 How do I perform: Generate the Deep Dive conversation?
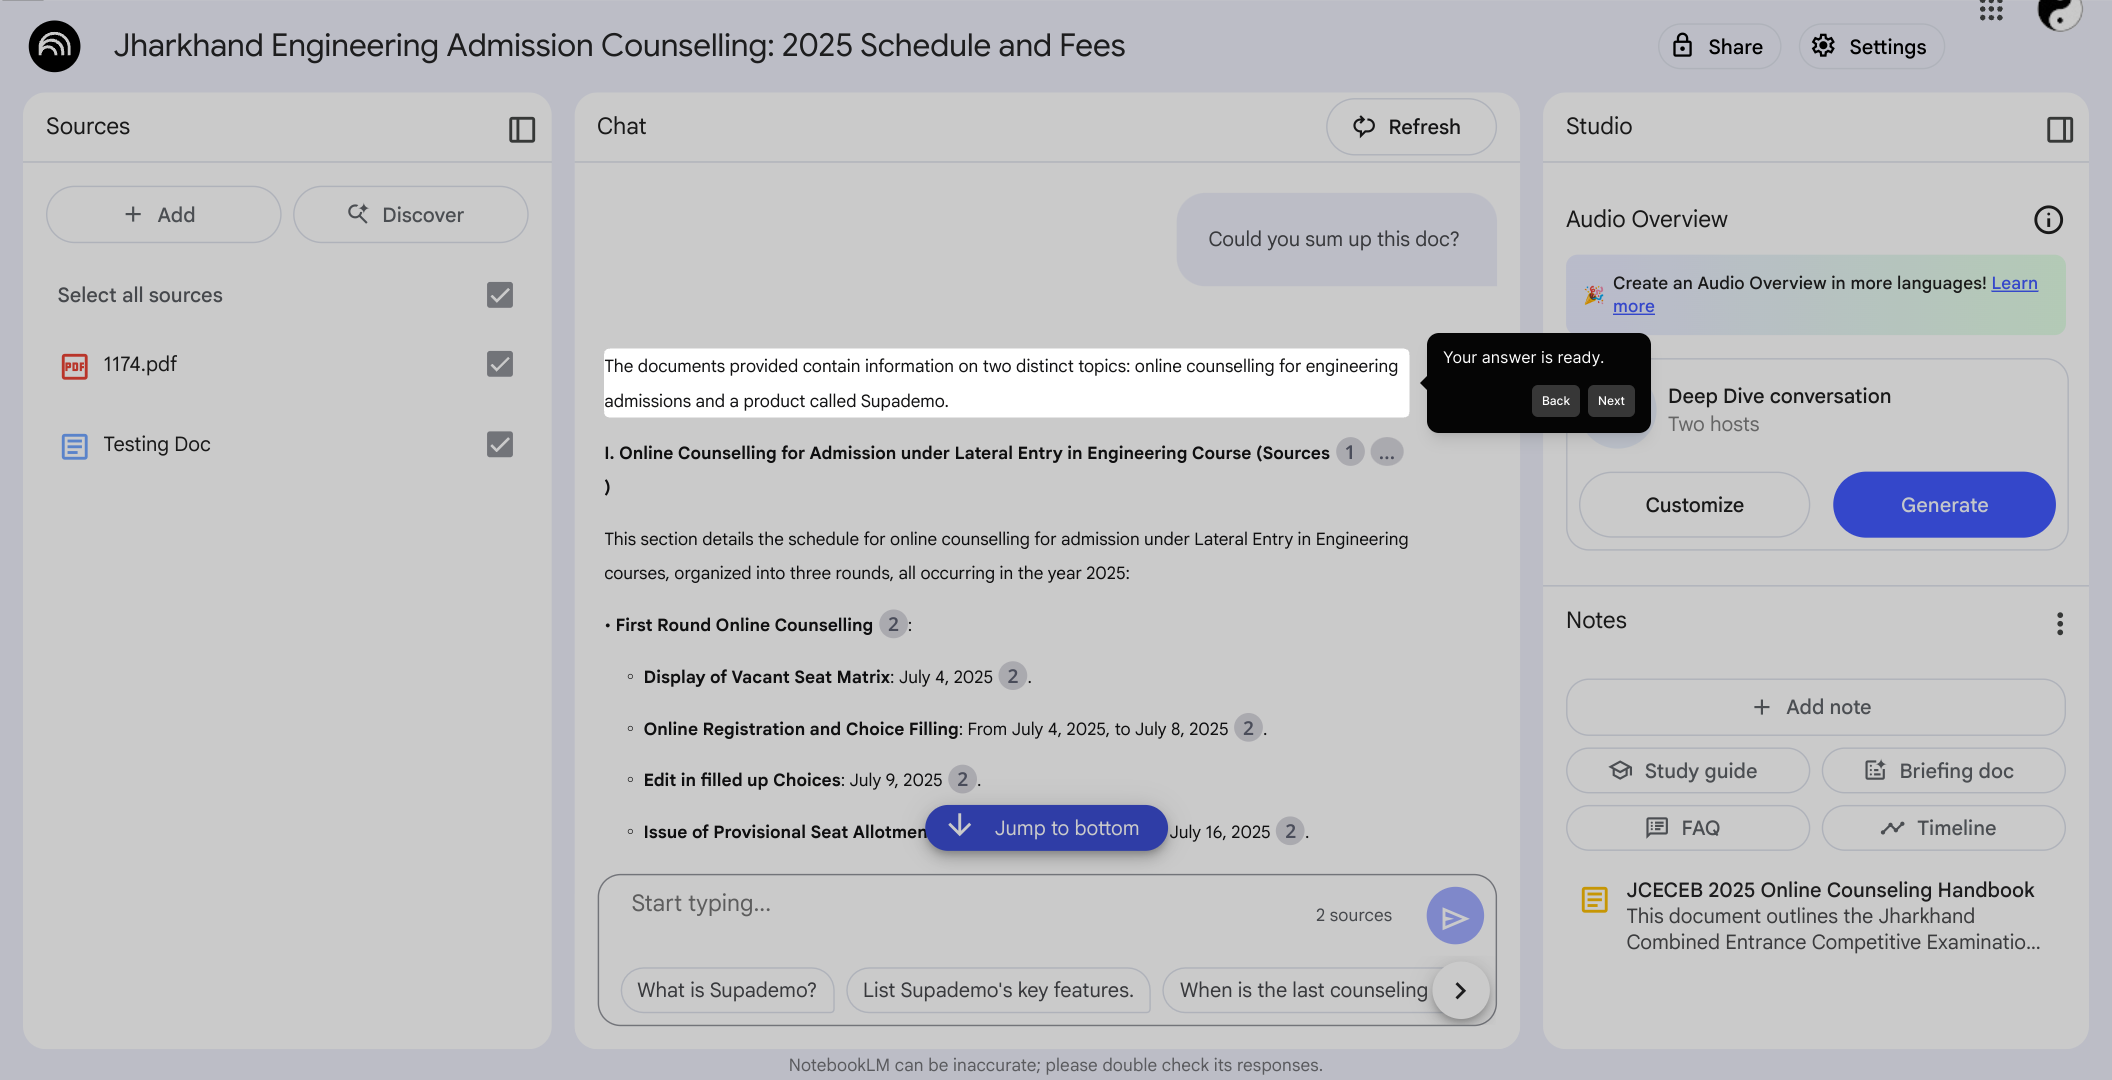click(1944, 505)
